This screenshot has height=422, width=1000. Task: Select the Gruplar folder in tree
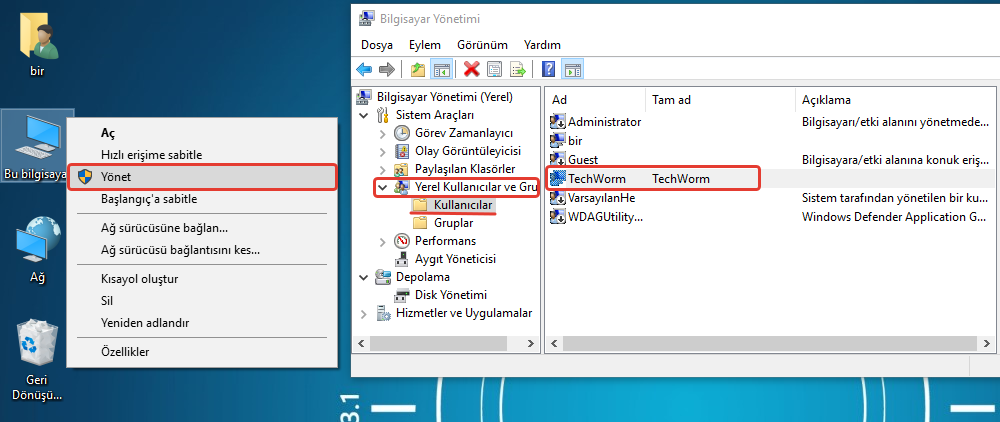click(x=453, y=223)
